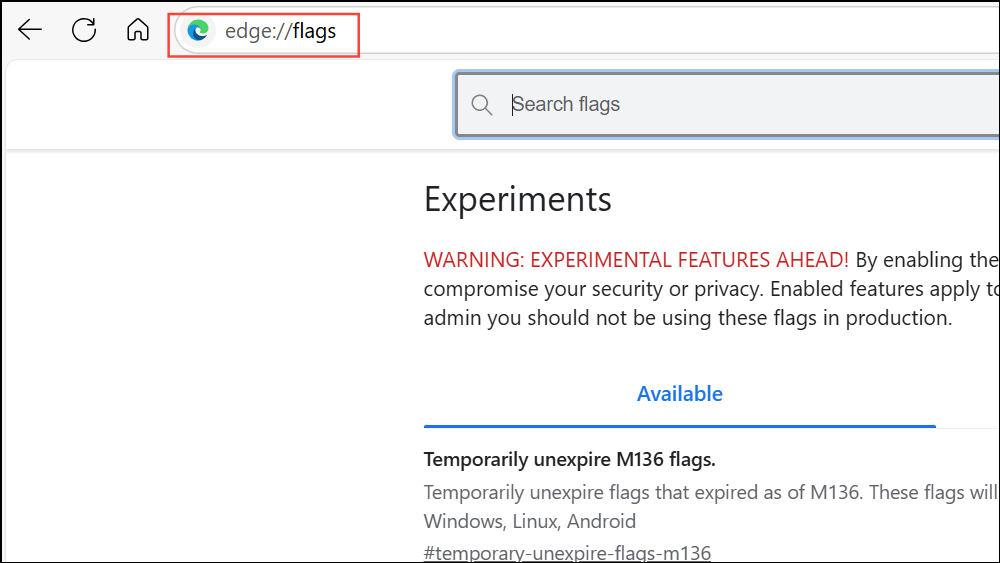Click the 'compromise your security or privacy' line

coord(593,289)
